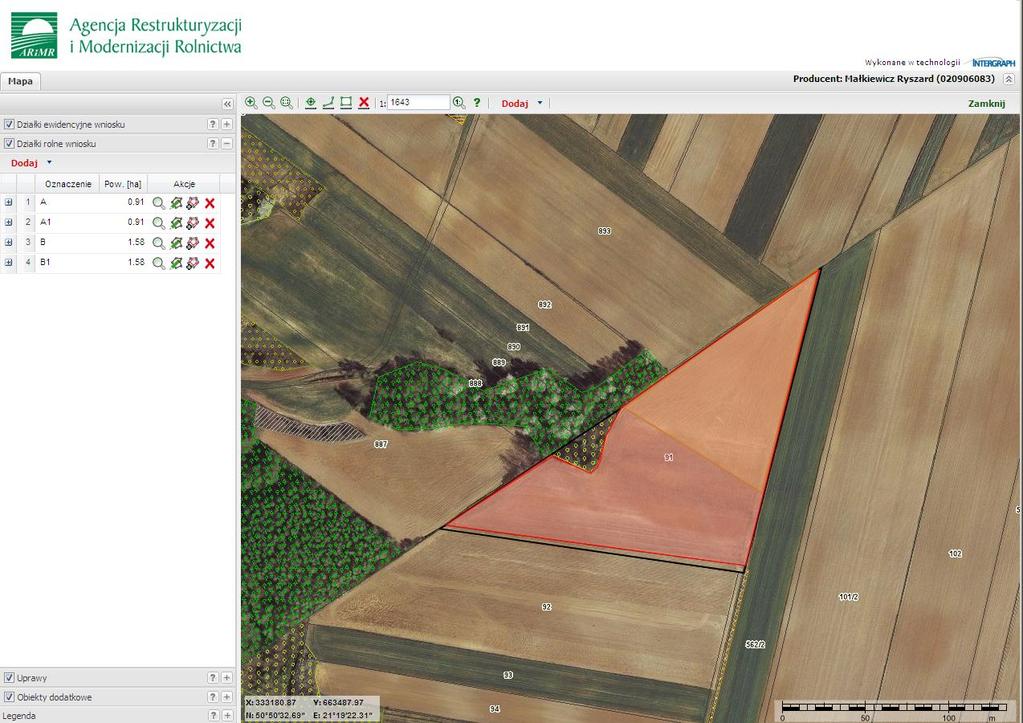Open help for Działki ewidencyjne wniosku layer

click(x=212, y=124)
